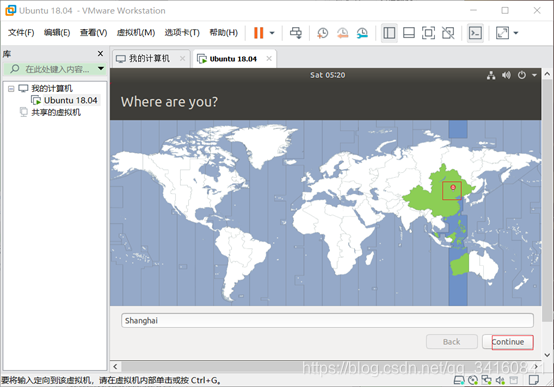
Task: Click the Ubuntu network status icon
Action: (x=491, y=75)
